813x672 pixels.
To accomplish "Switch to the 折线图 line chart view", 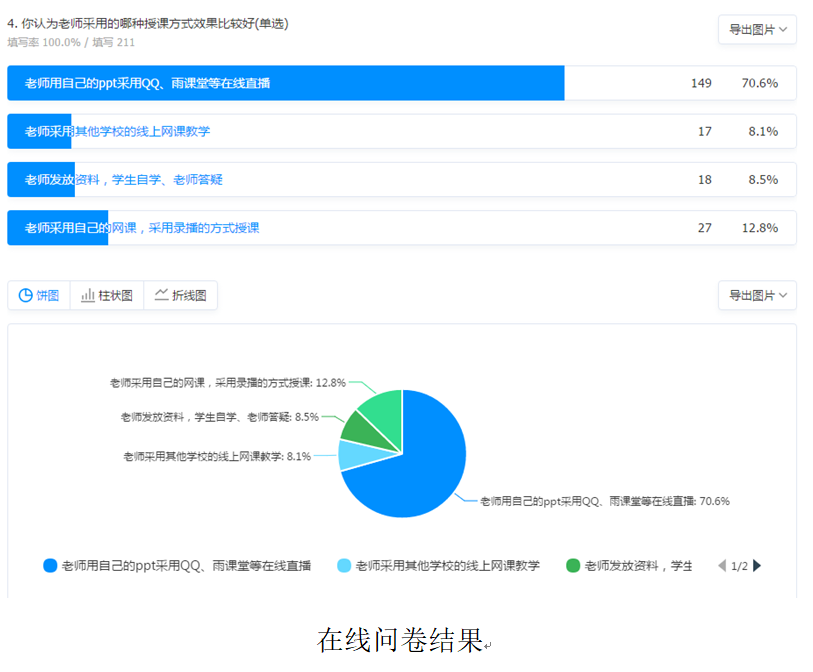I will click(180, 296).
